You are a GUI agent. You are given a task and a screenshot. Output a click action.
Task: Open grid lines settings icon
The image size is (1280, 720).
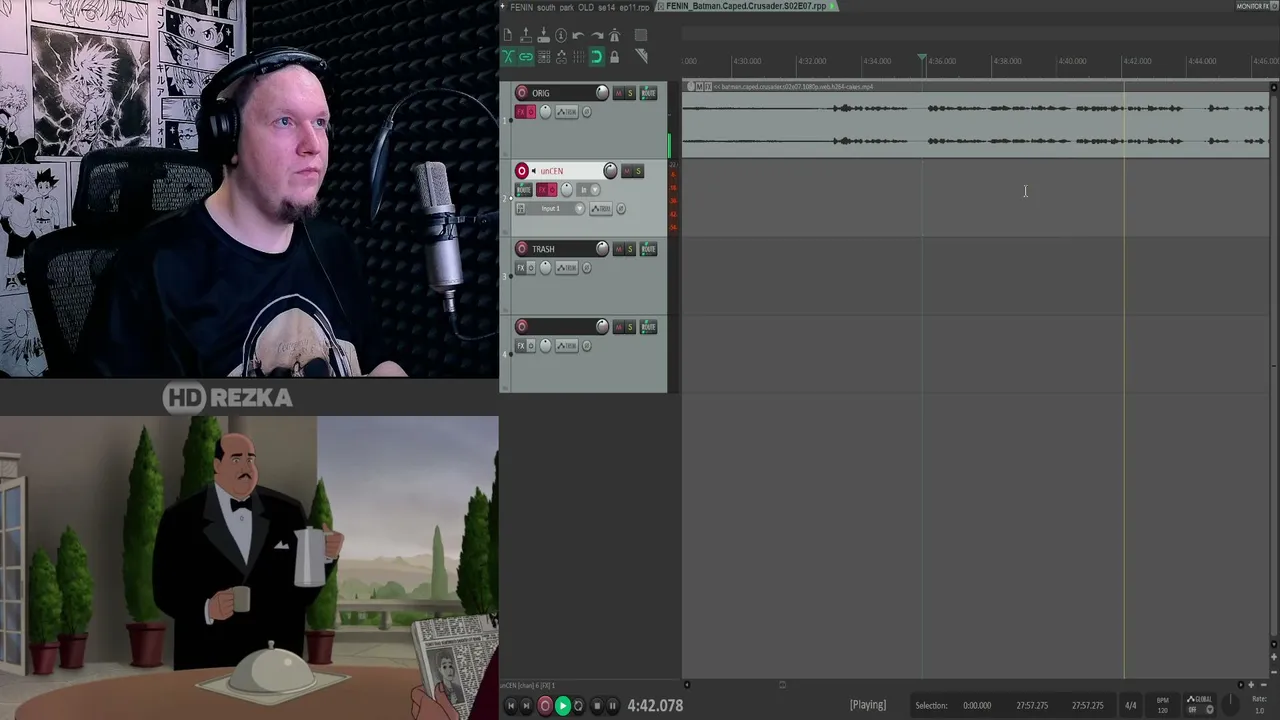tap(578, 57)
